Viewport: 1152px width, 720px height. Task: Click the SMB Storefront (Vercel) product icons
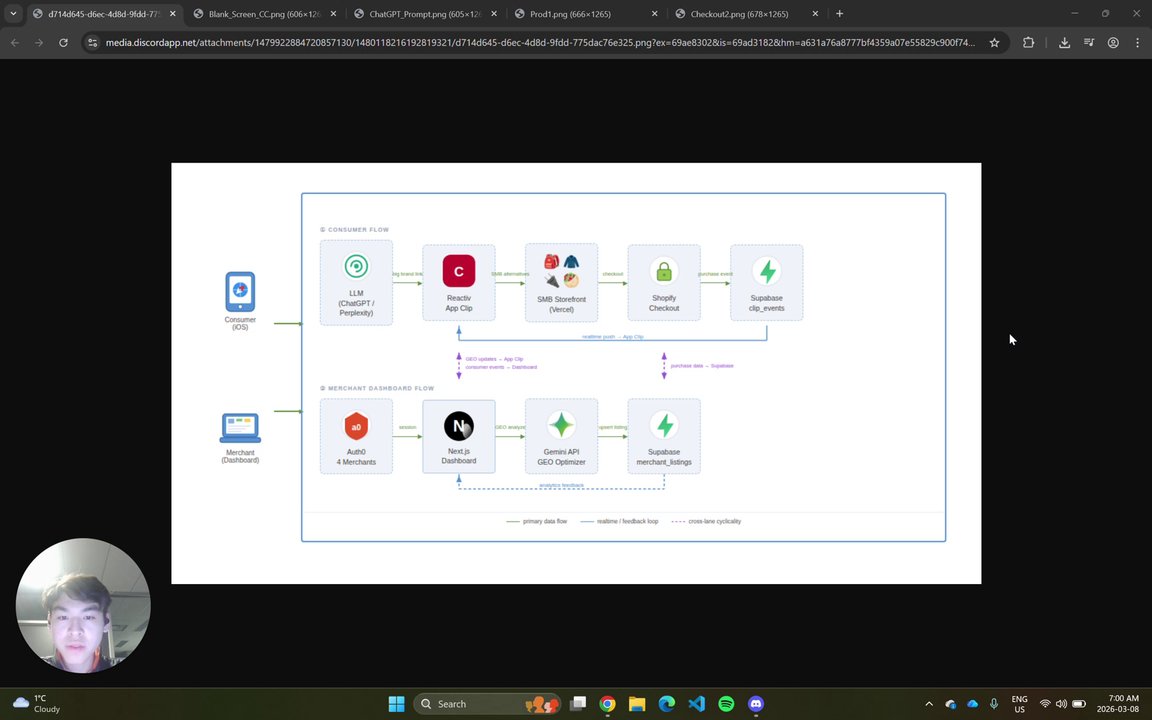click(561, 270)
